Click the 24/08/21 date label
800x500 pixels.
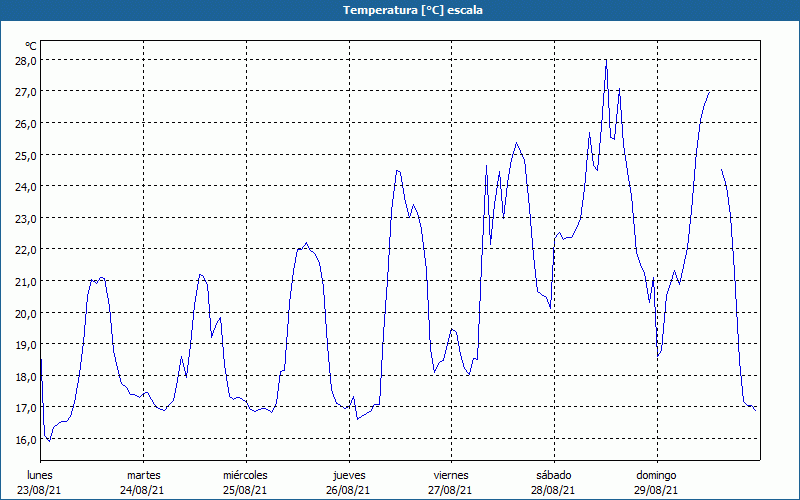pyautogui.click(x=142, y=490)
